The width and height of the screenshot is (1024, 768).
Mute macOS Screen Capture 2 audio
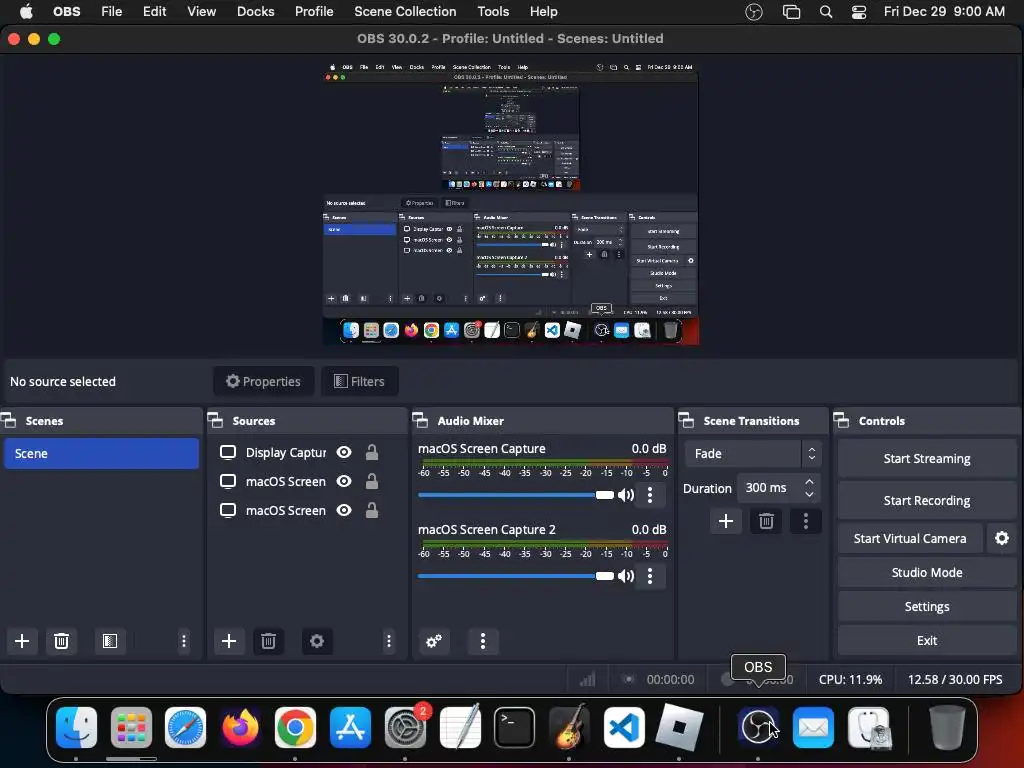626,575
